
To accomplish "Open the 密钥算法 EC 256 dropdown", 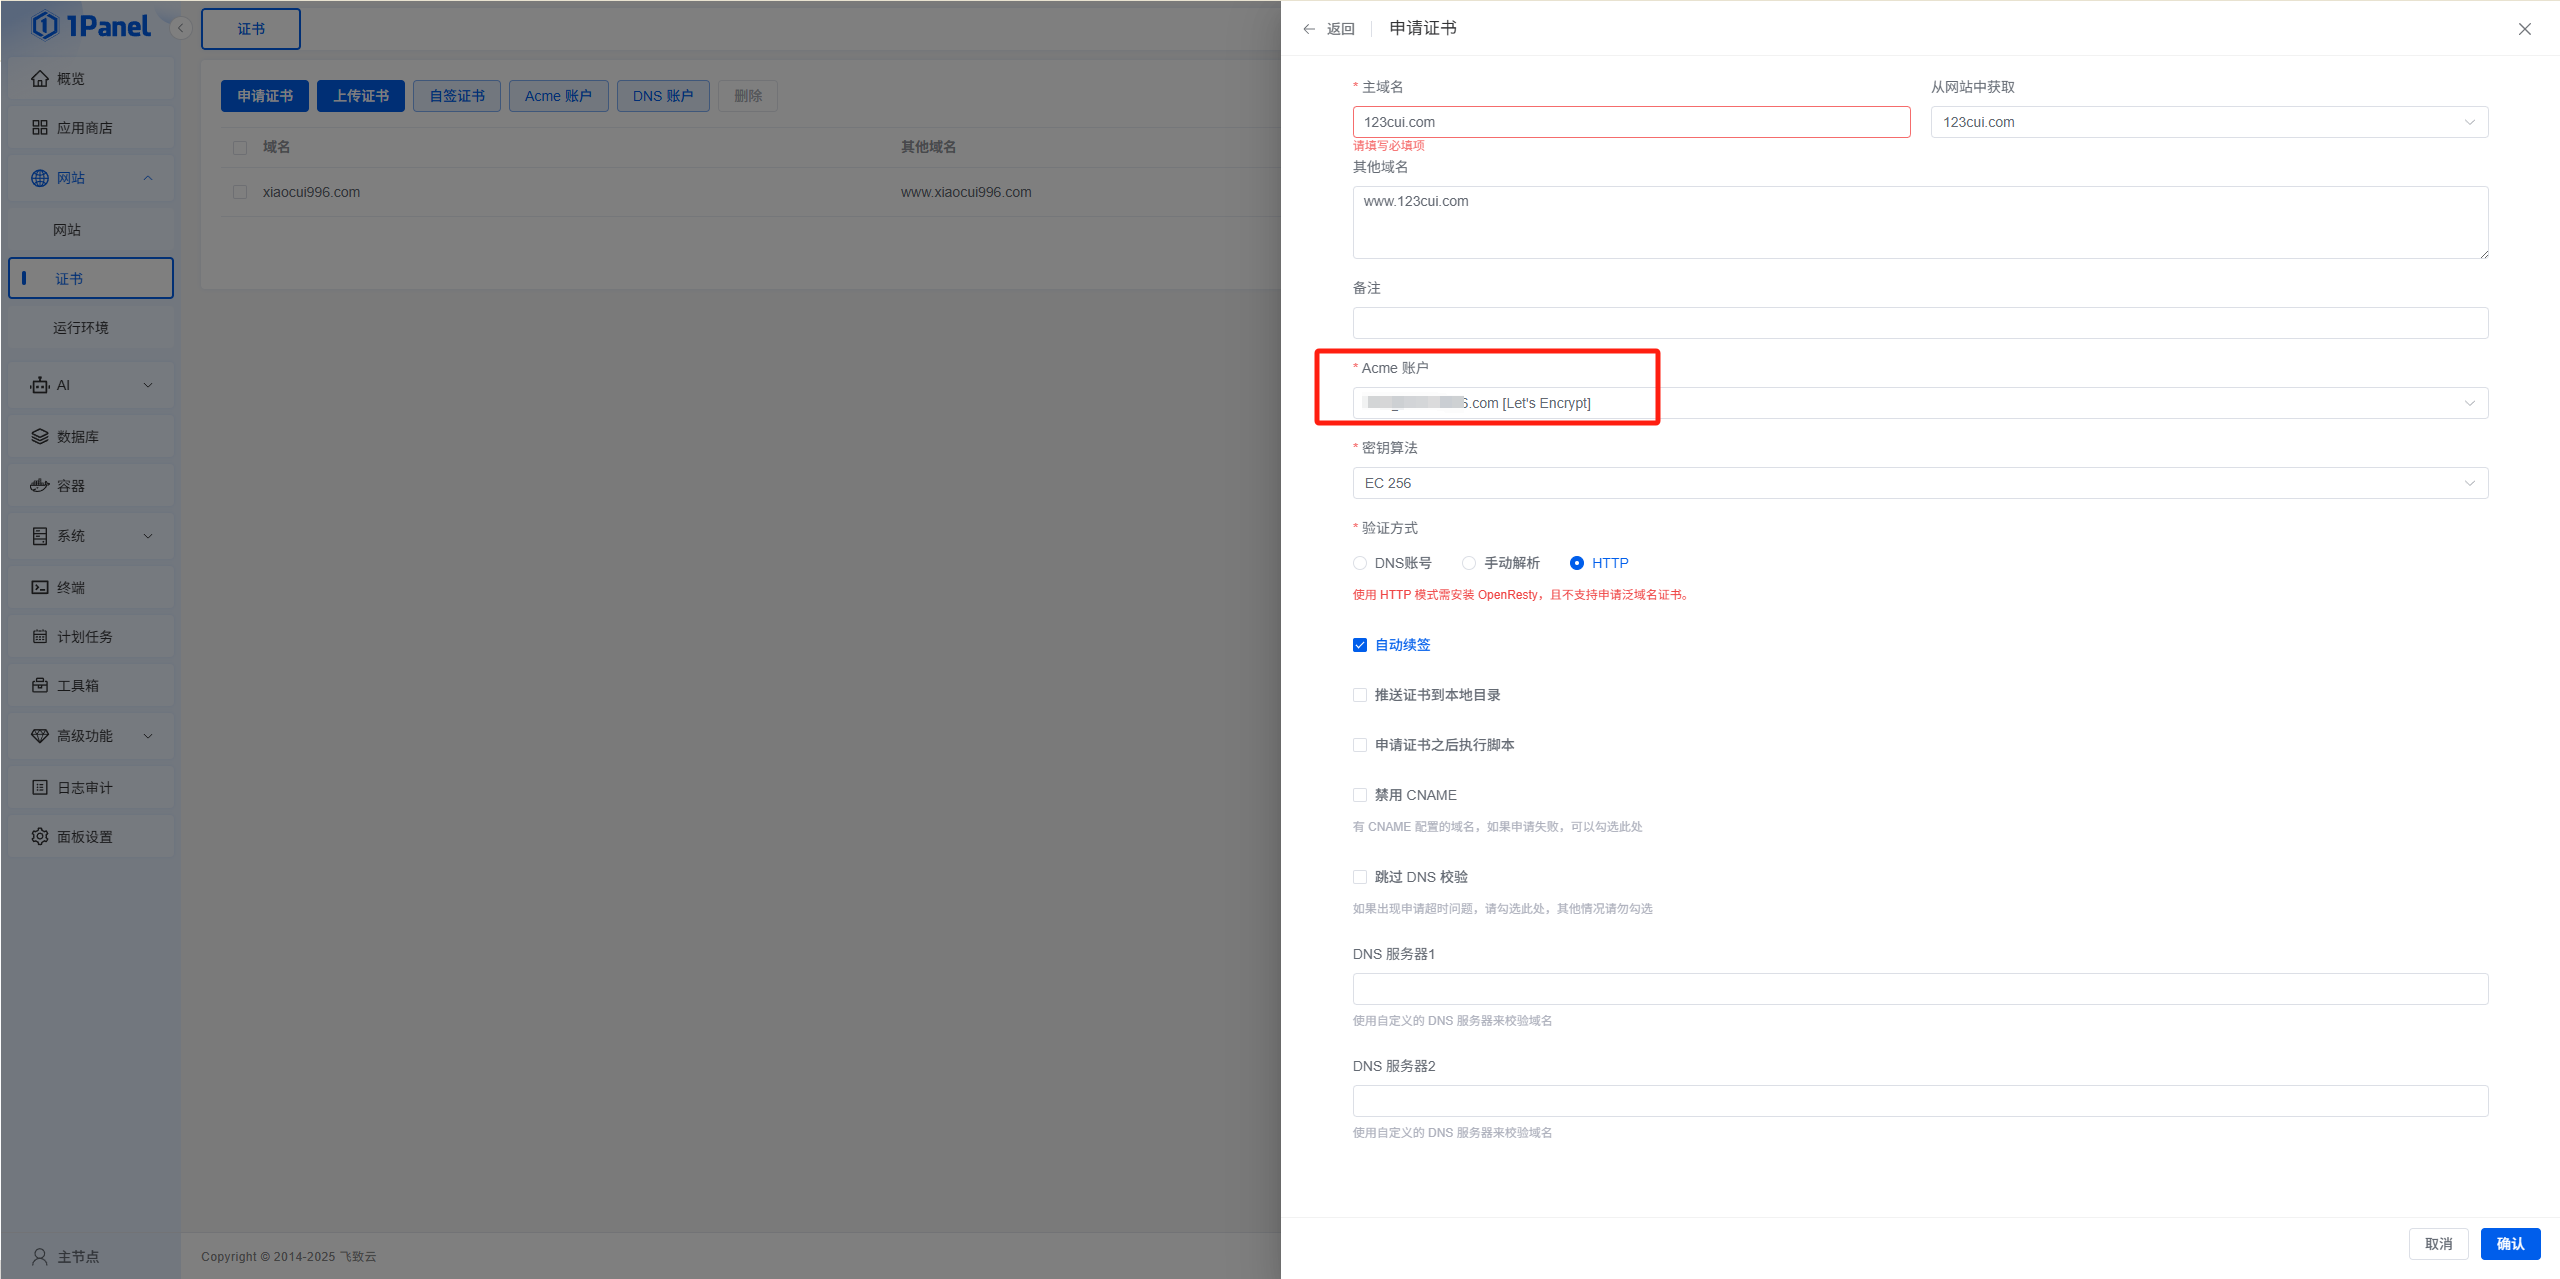I will 1918,483.
